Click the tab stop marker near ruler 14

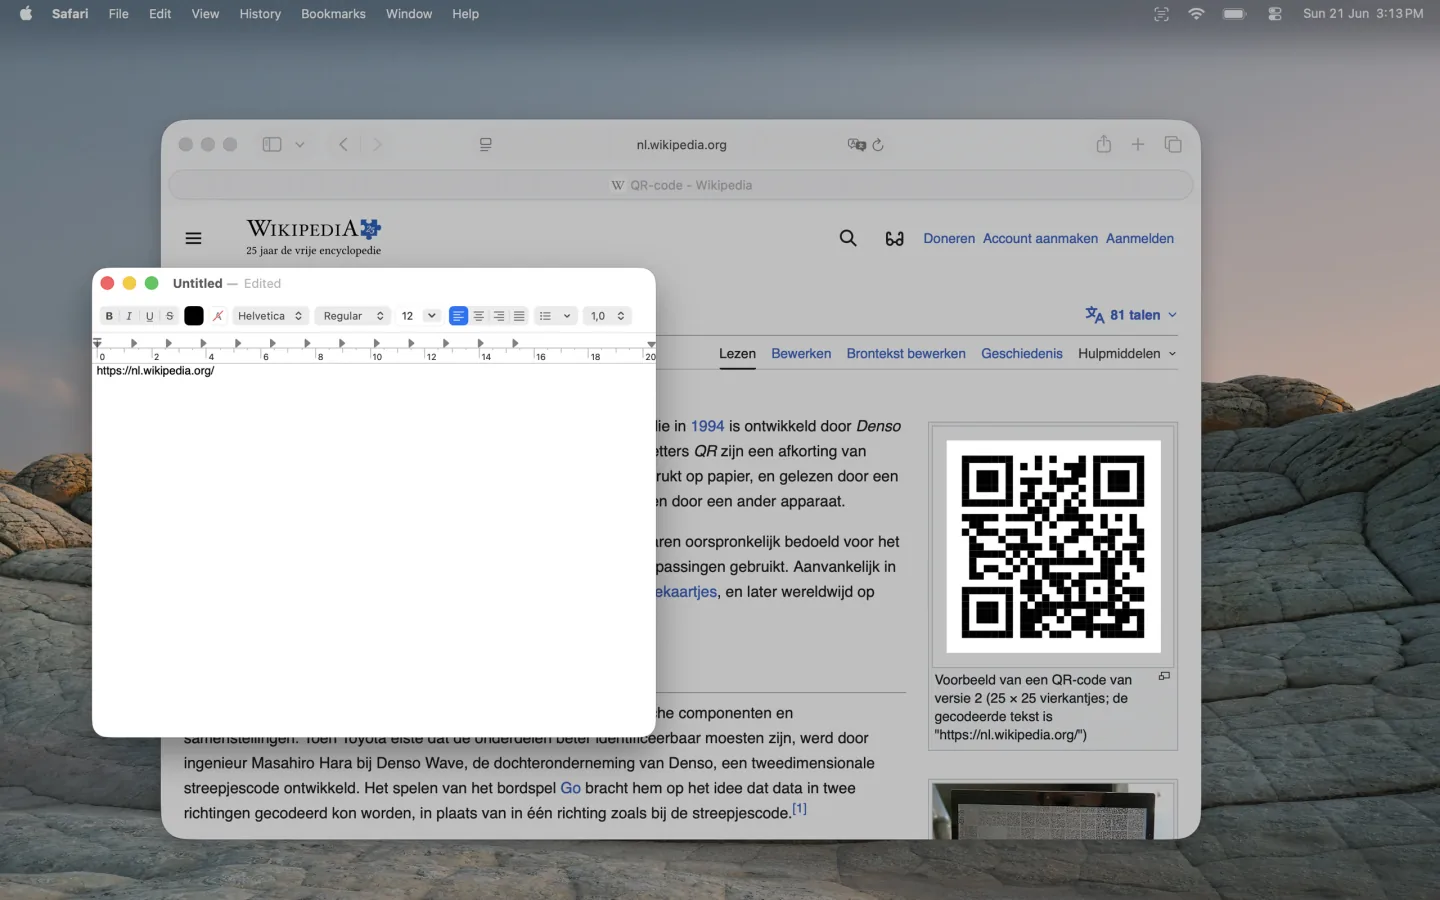pos(481,343)
